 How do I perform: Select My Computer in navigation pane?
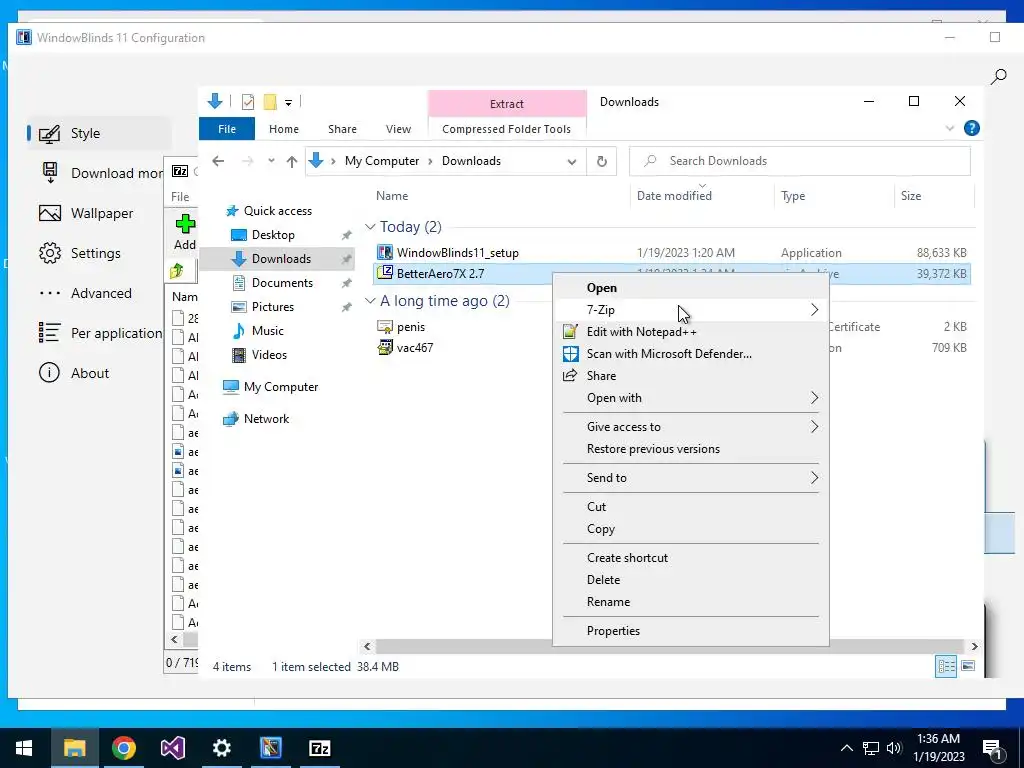[x=281, y=387]
